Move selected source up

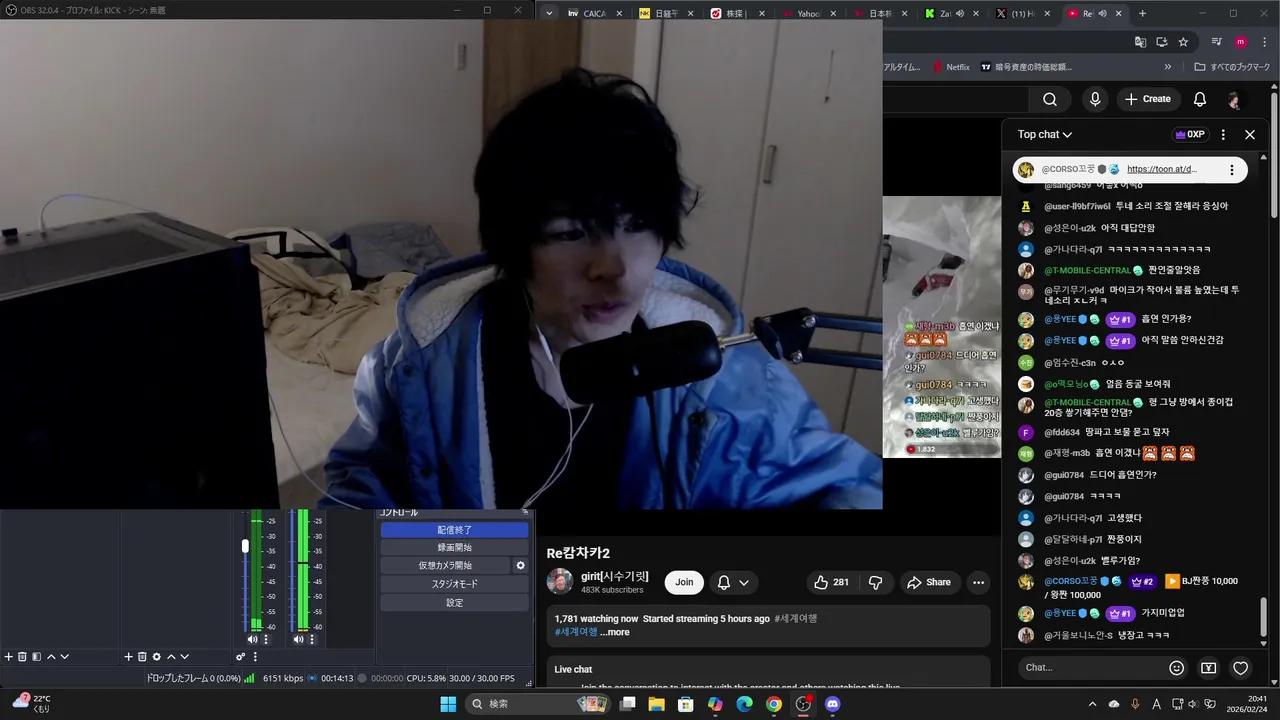171,657
